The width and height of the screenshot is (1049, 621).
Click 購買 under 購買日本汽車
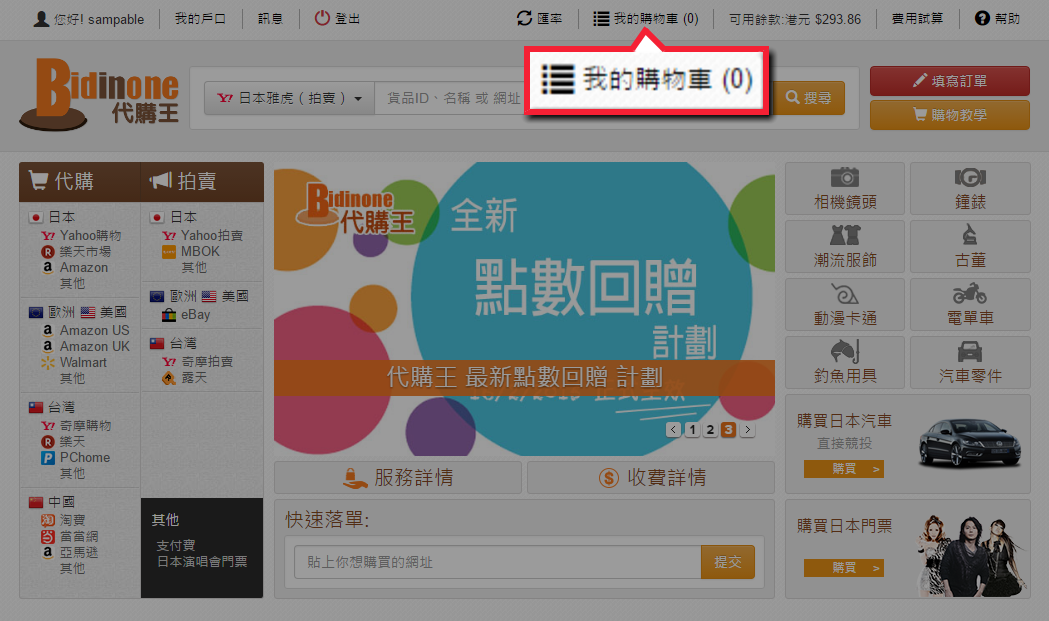[x=844, y=469]
